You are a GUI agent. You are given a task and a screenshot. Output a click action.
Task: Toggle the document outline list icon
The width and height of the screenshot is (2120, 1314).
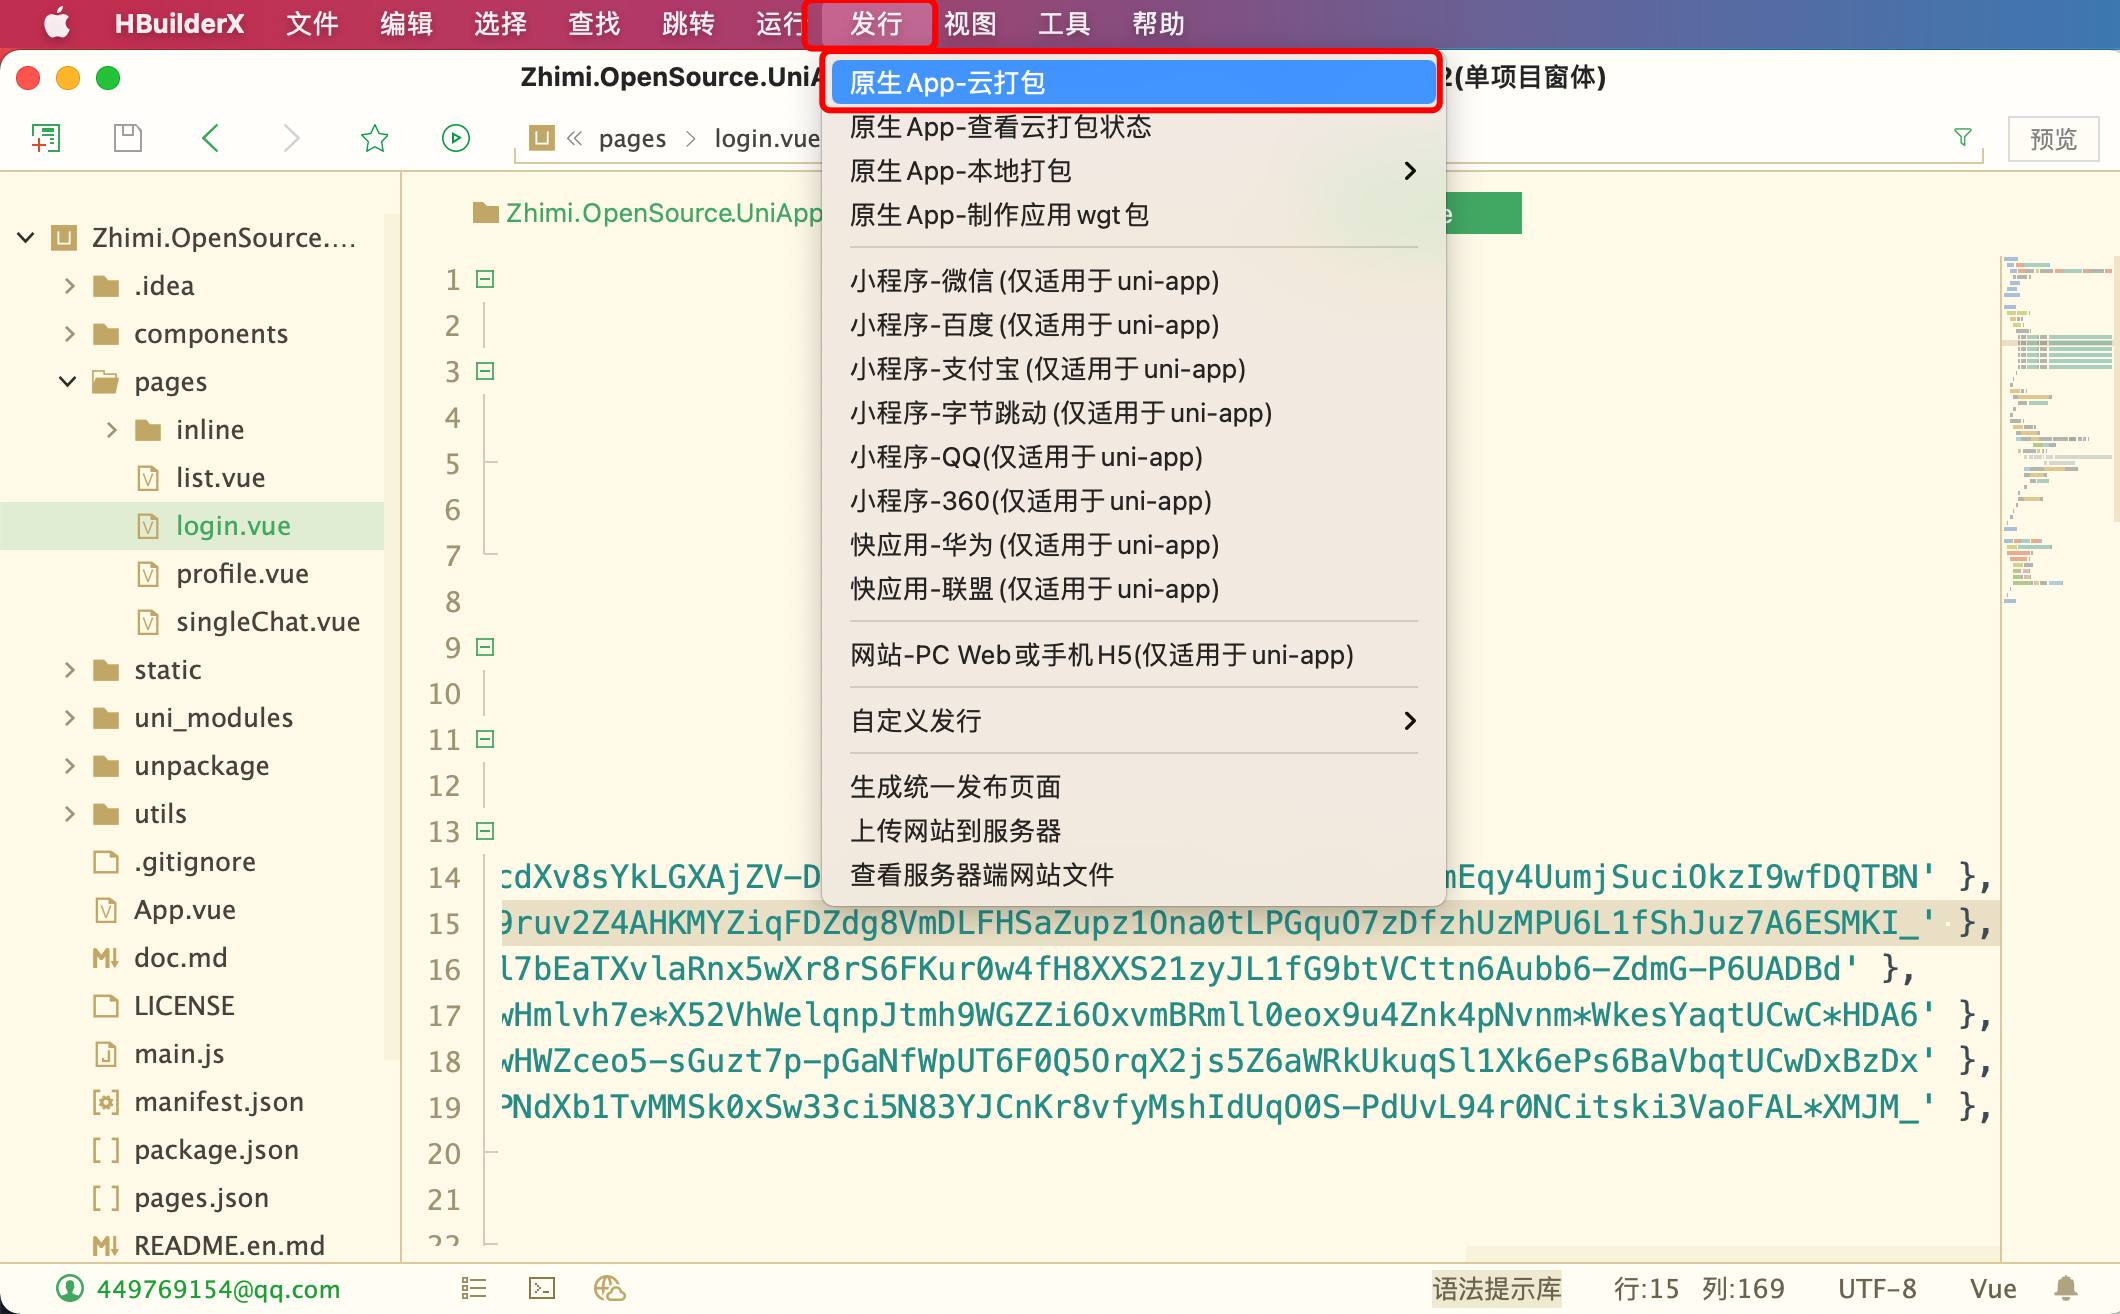pyautogui.click(x=474, y=1288)
